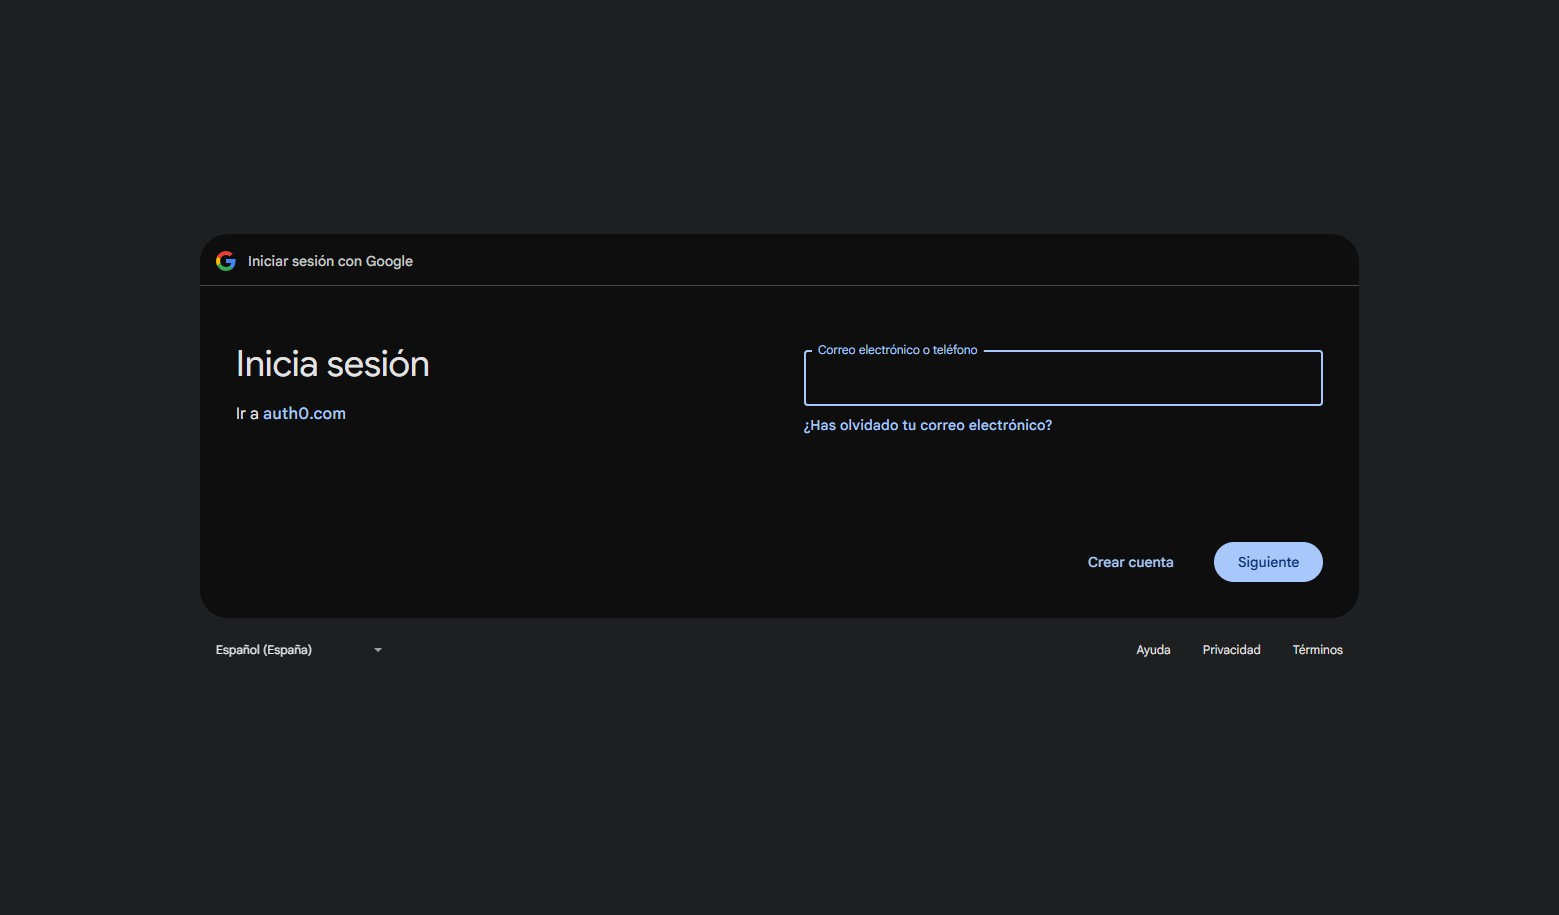Focus the email or phone input field
Viewport: 1559px width, 915px height.
coord(1062,380)
